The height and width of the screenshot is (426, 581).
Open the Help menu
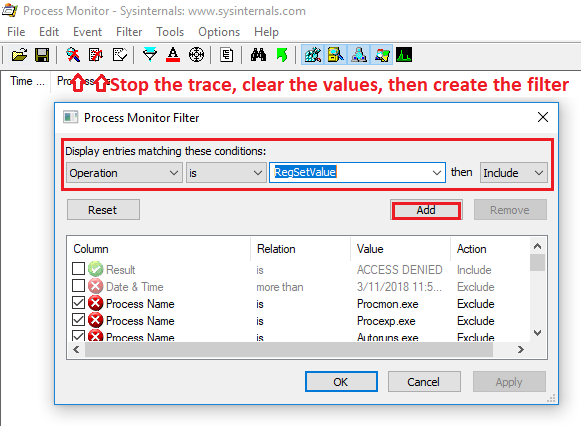[x=266, y=32]
